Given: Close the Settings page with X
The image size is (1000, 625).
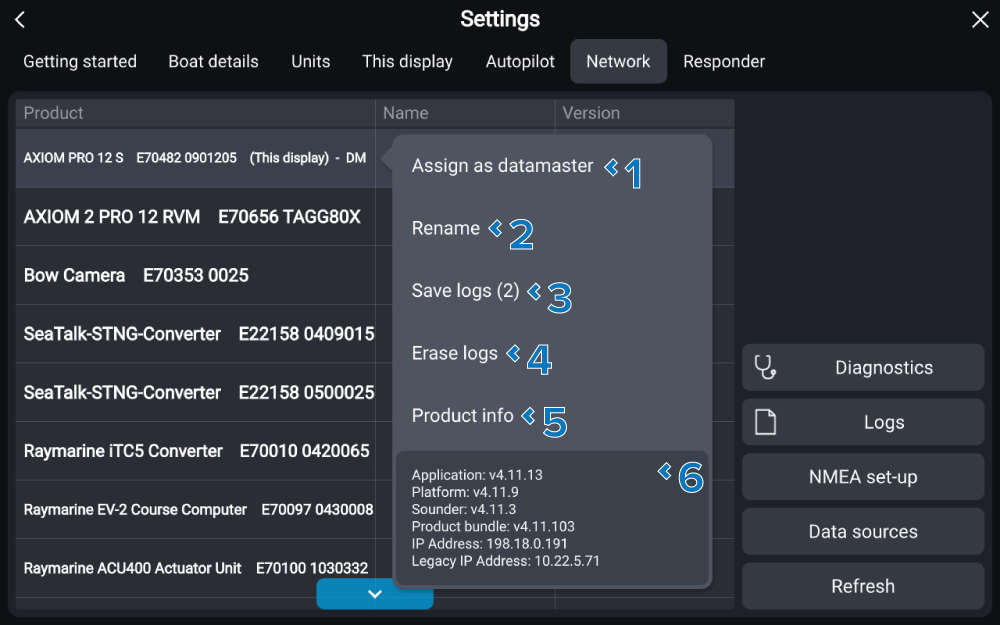Looking at the screenshot, I should 980,20.
